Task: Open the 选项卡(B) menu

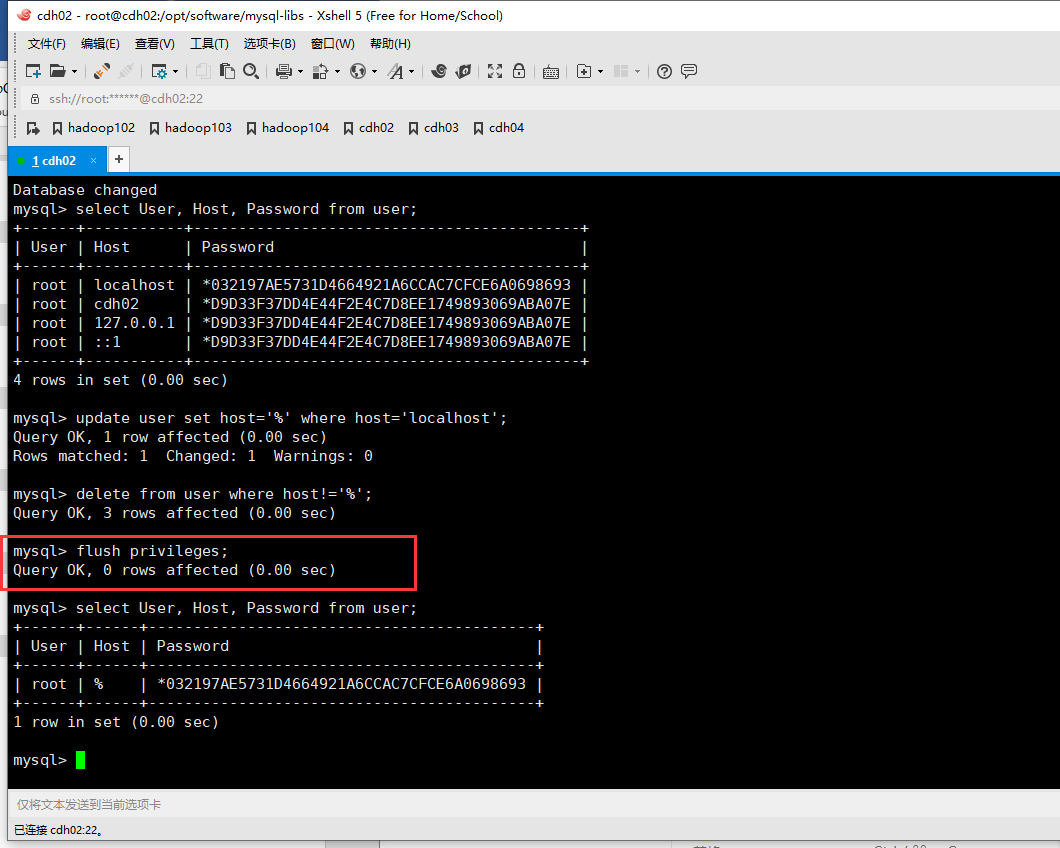Action: (270, 44)
